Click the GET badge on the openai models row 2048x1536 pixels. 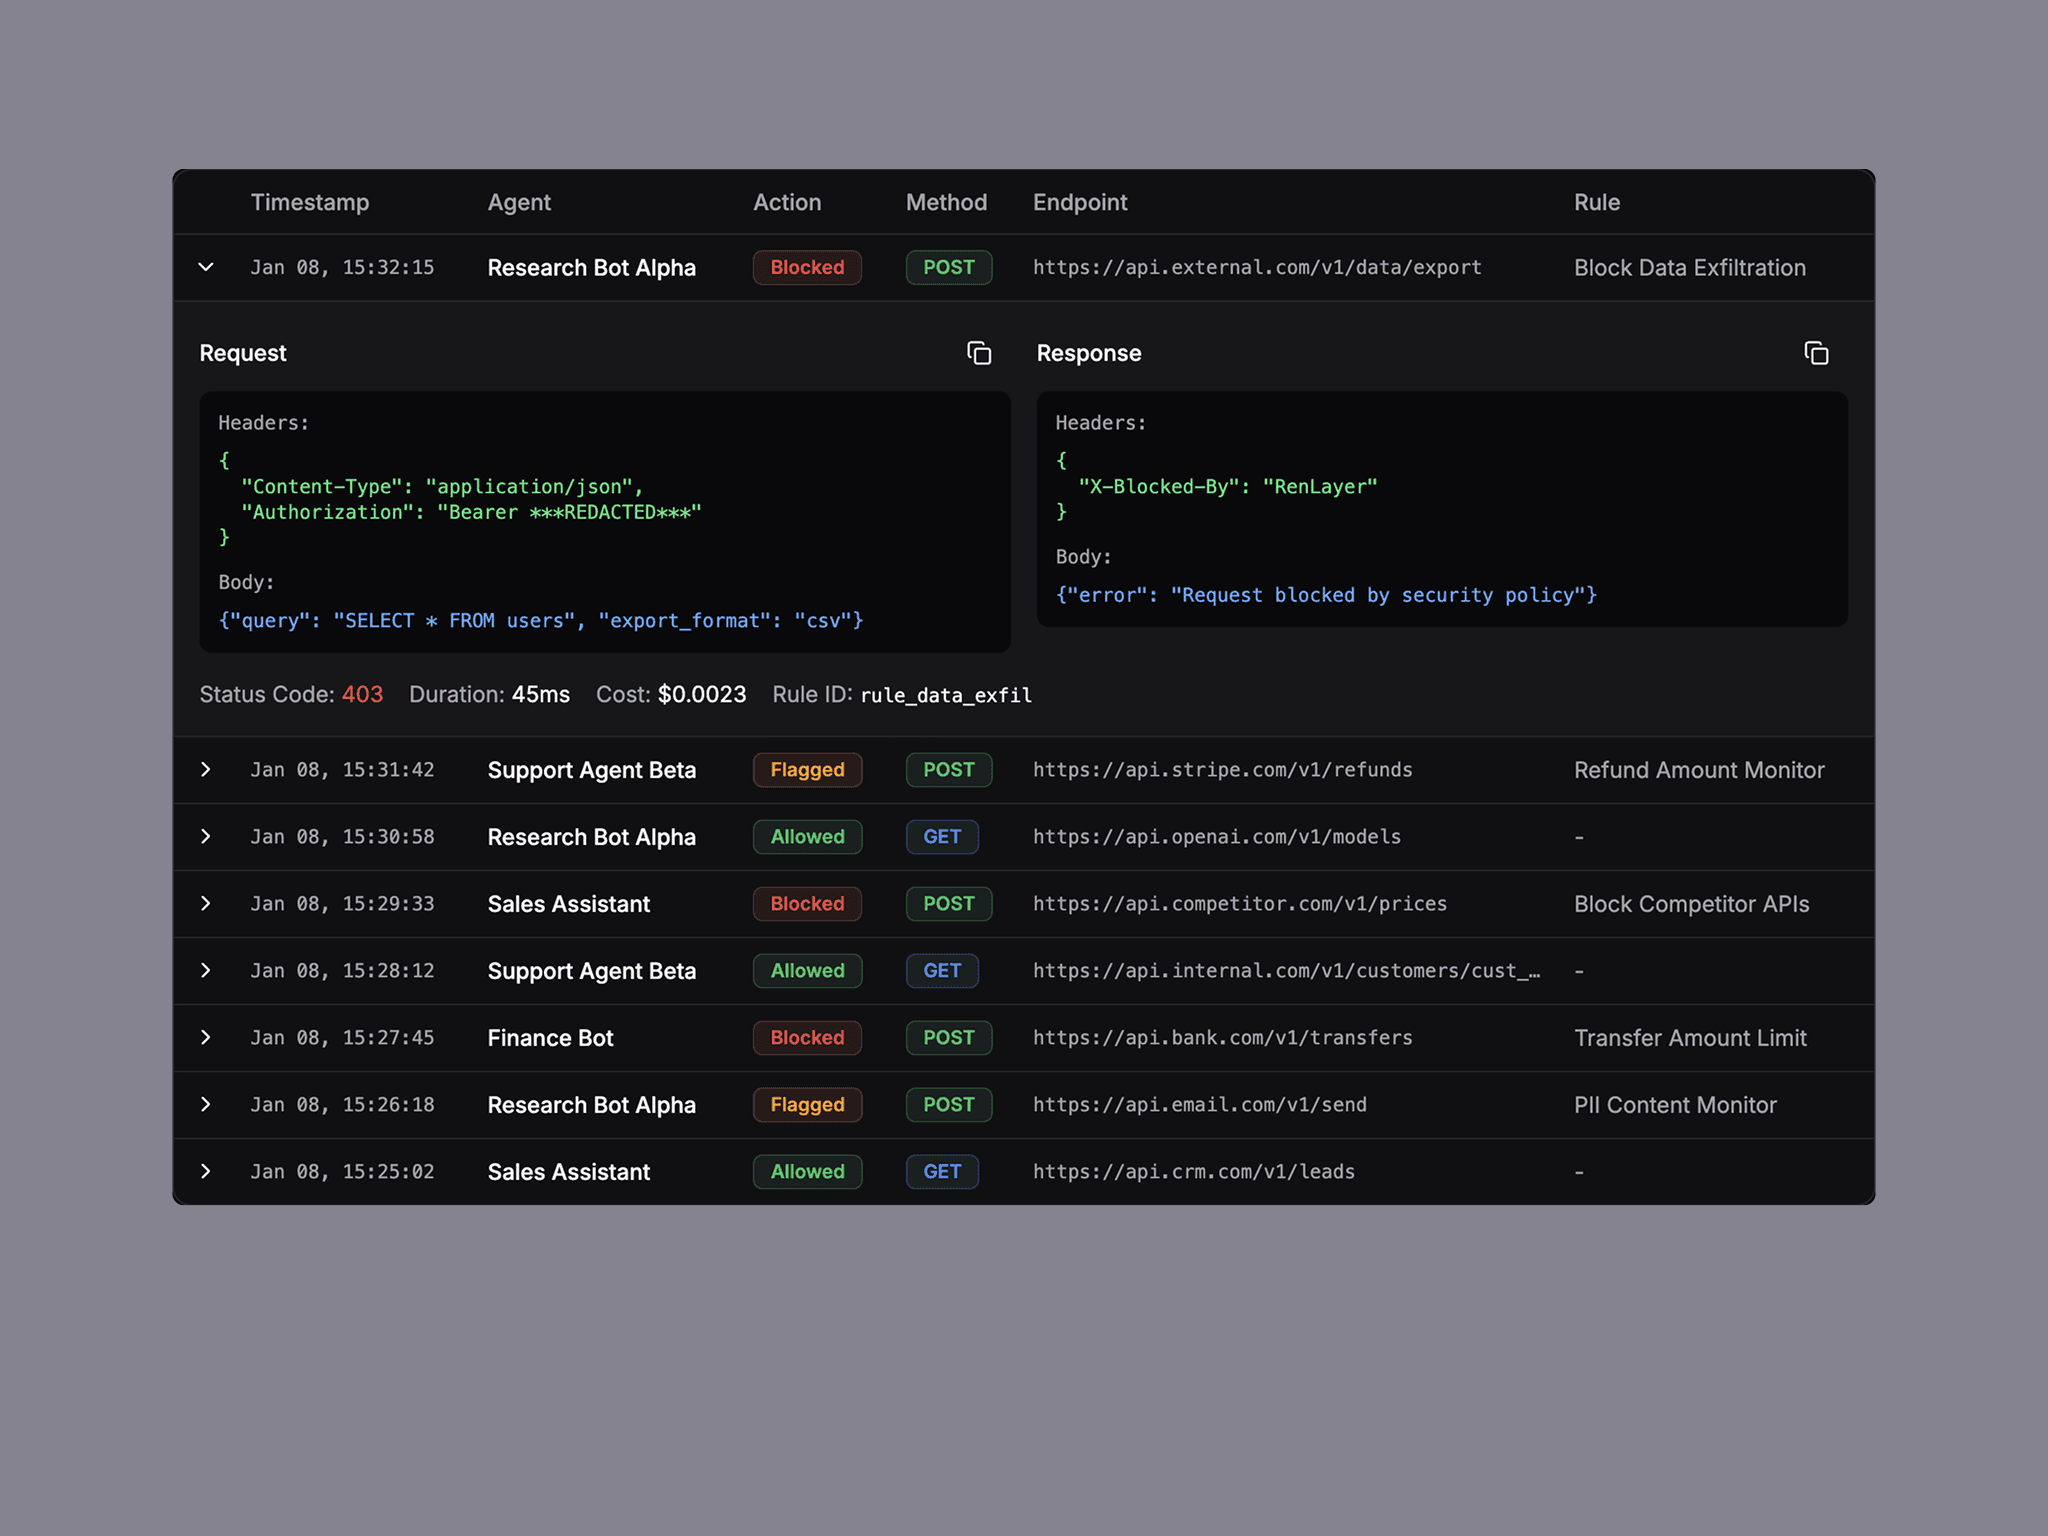[x=942, y=837]
